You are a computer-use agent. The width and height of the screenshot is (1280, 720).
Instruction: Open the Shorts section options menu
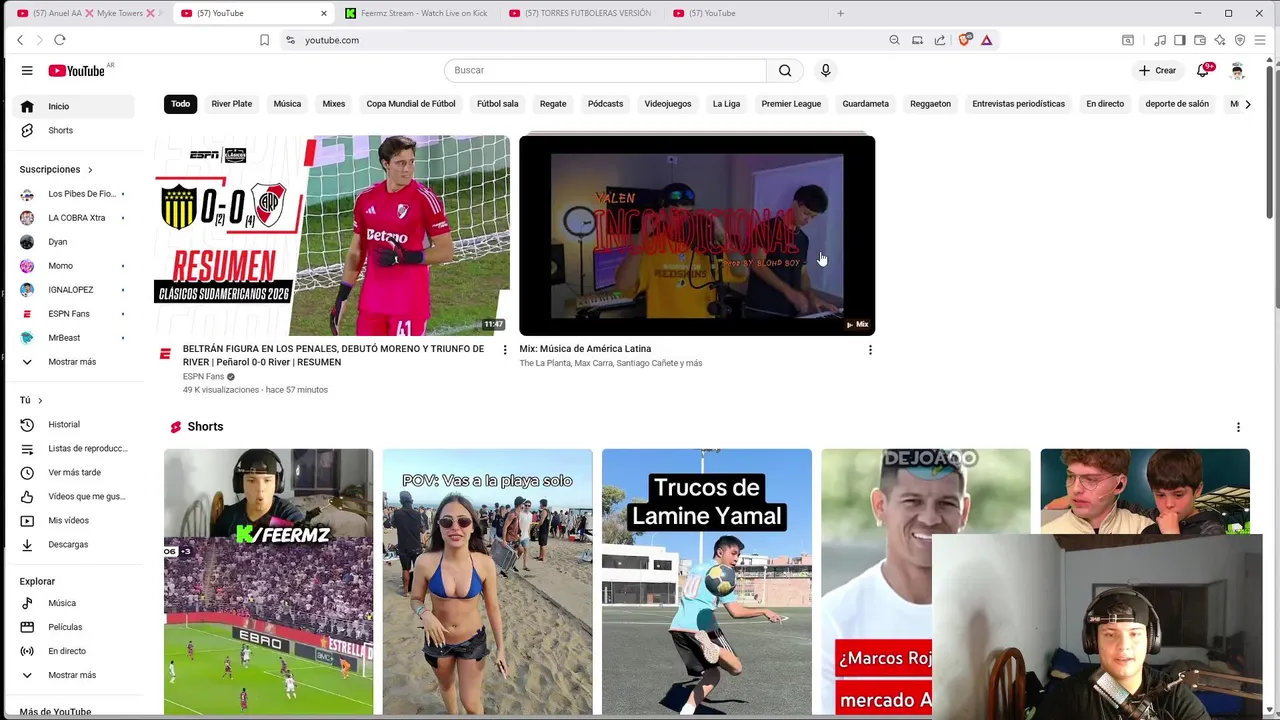click(x=1238, y=427)
